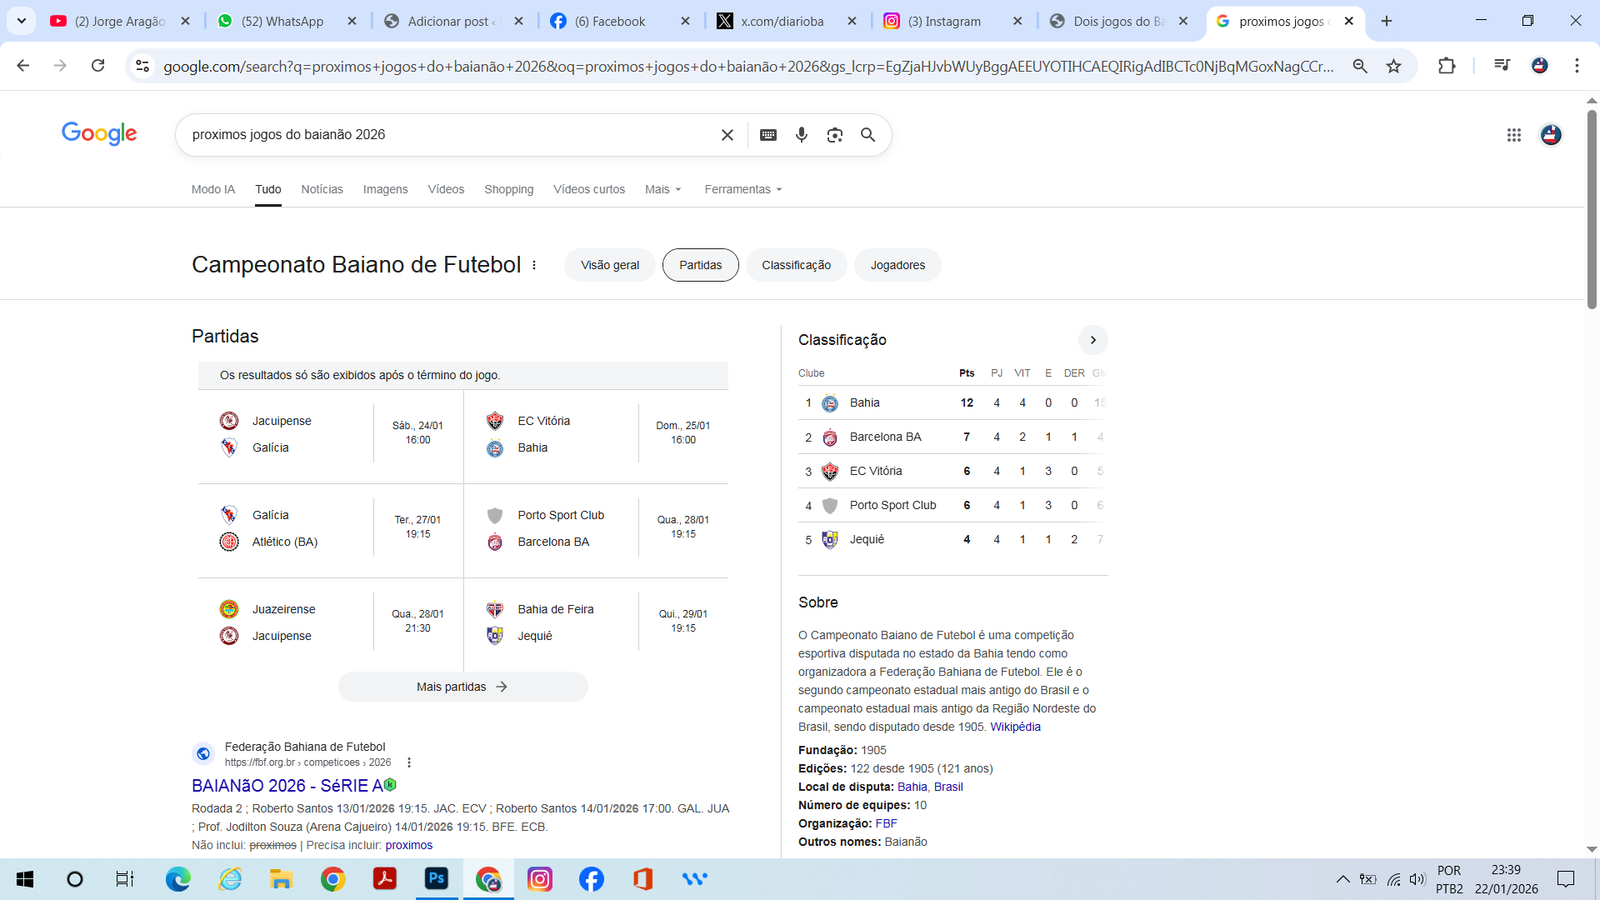Open the Chrome extensions menu
The width and height of the screenshot is (1600, 900).
(1446, 66)
